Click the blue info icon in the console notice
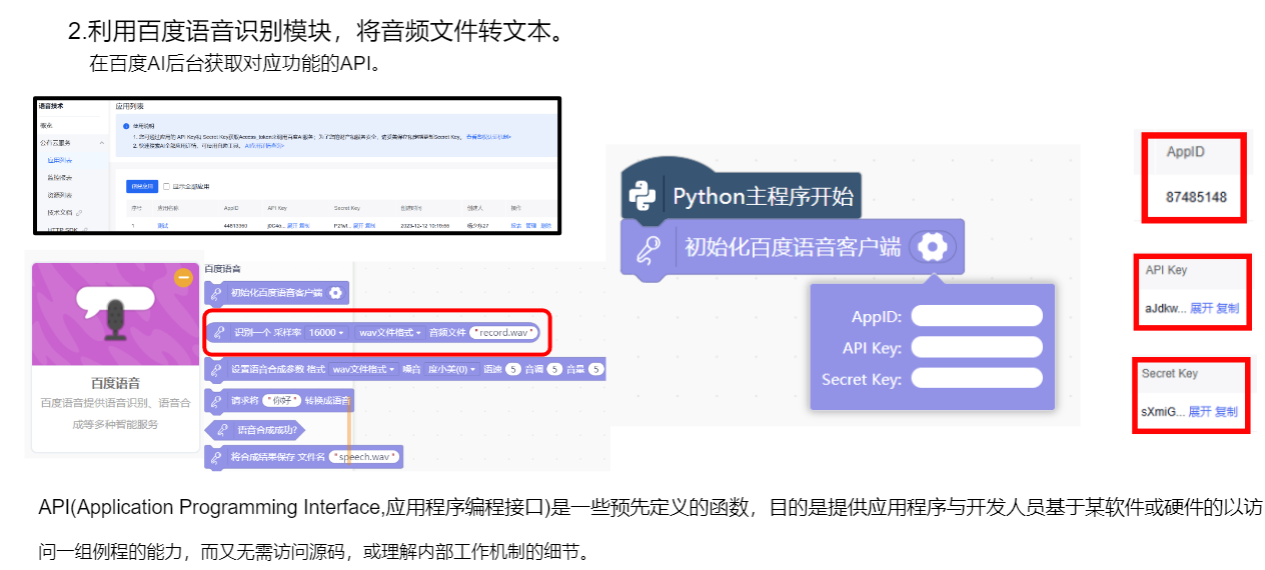Image resolution: width=1265 pixels, height=570 pixels. [x=124, y=126]
